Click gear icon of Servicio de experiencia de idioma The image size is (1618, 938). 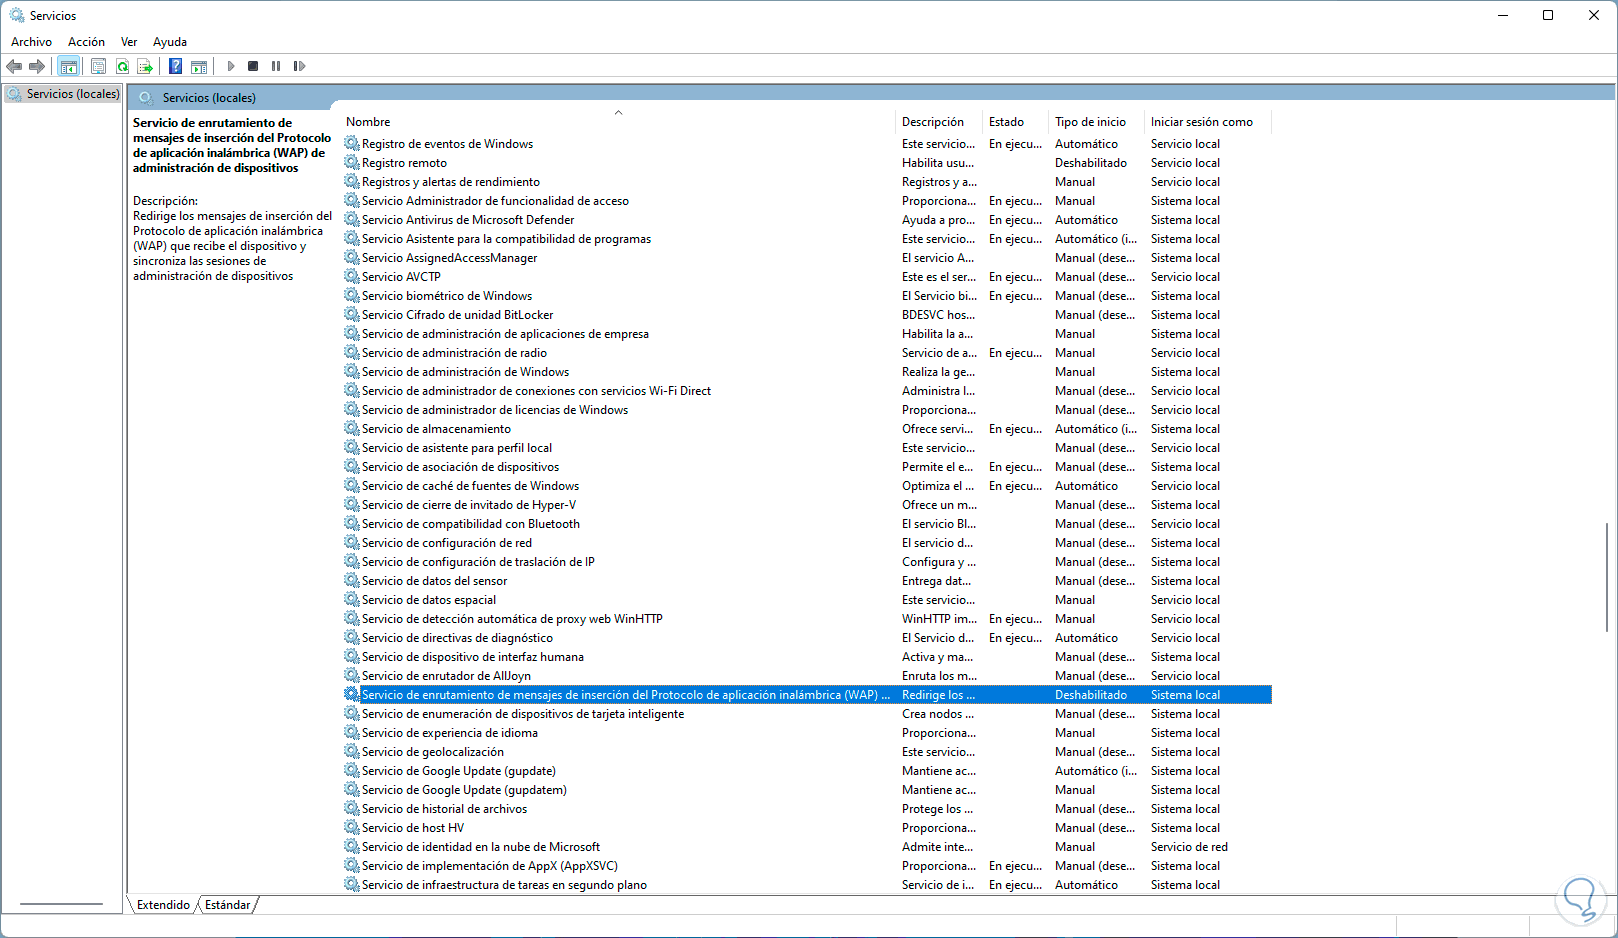[x=352, y=733]
